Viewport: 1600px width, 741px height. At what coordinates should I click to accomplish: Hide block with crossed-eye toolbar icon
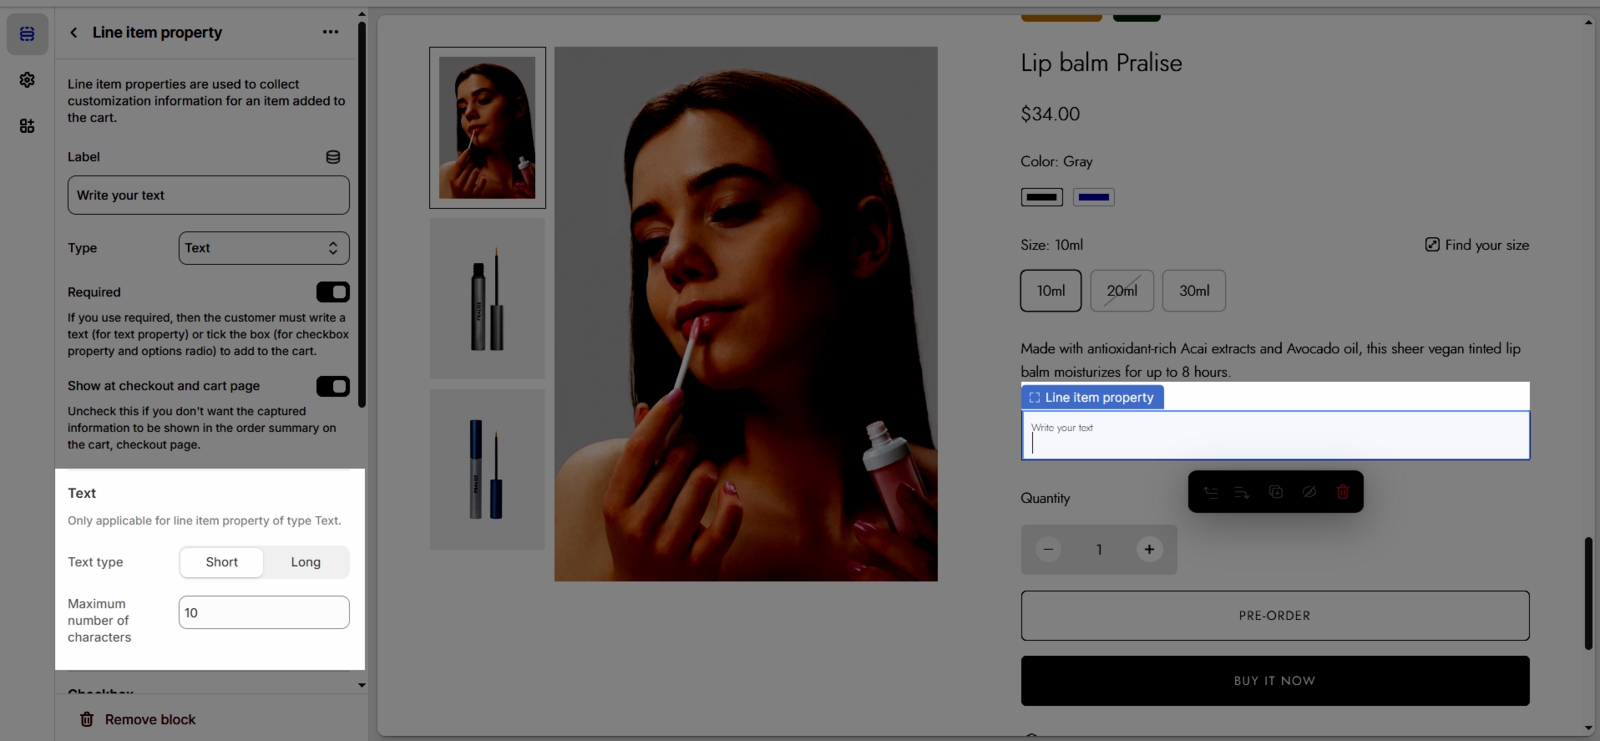click(1309, 492)
